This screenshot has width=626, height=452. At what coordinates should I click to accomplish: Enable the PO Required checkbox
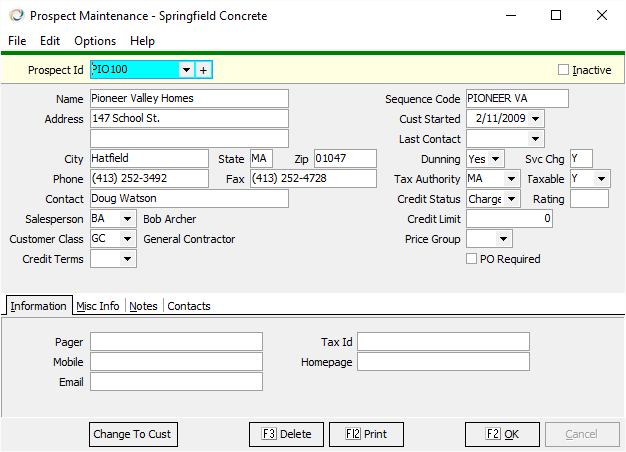pyautogui.click(x=472, y=259)
